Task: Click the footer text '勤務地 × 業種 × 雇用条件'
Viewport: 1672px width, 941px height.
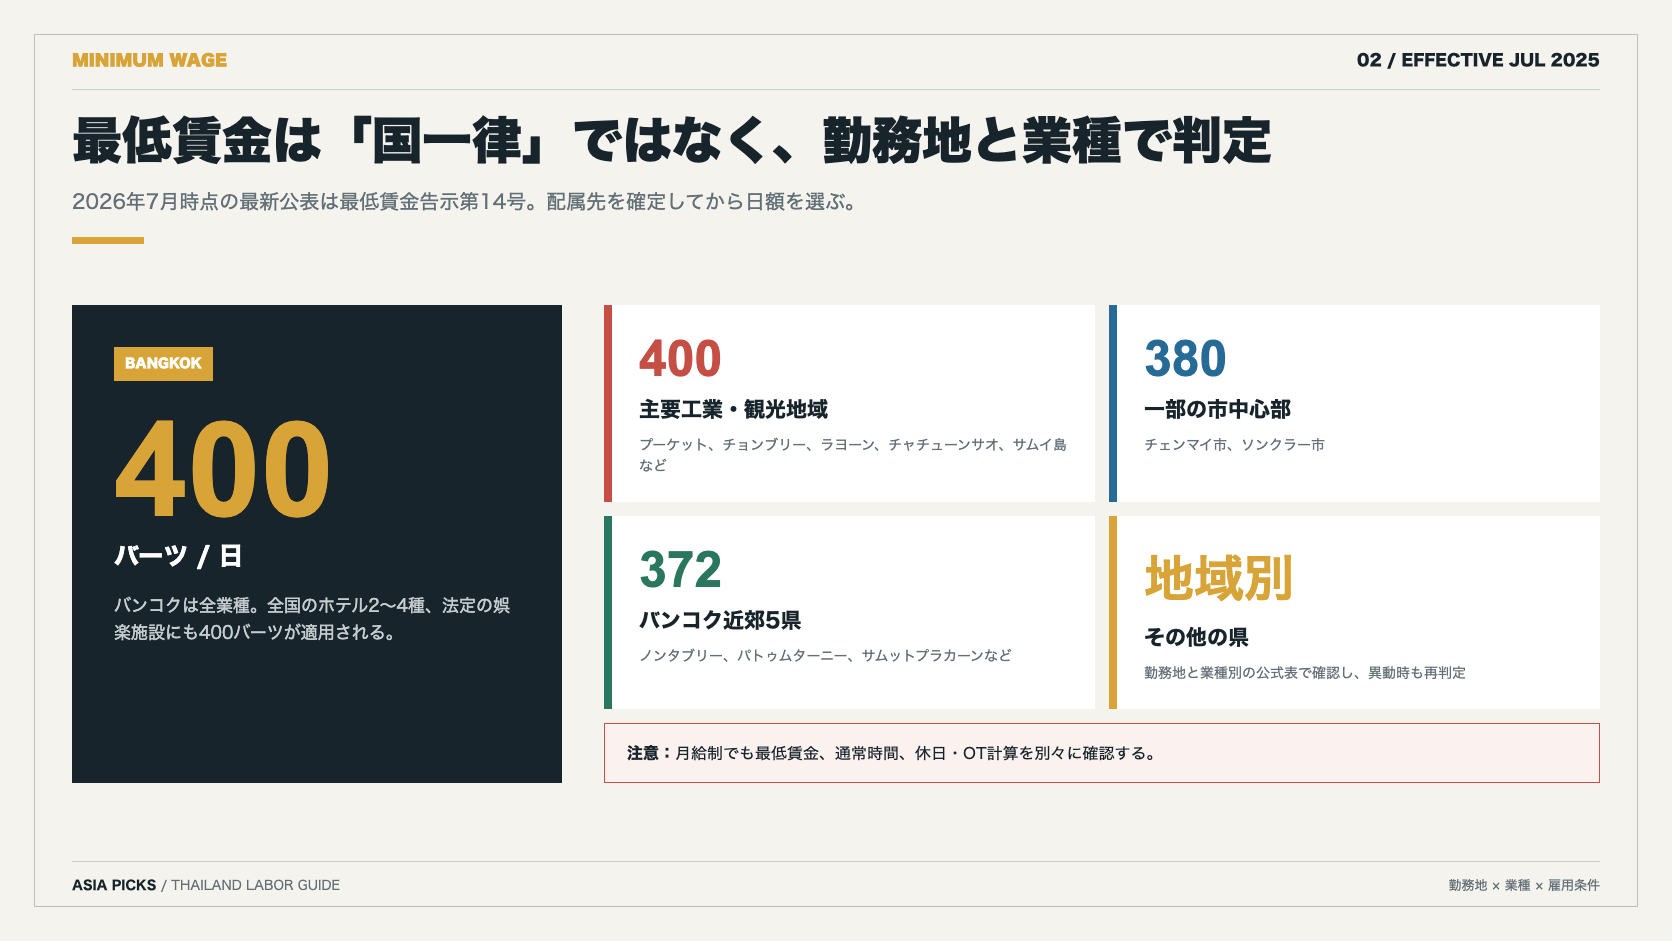Action: (1524, 885)
